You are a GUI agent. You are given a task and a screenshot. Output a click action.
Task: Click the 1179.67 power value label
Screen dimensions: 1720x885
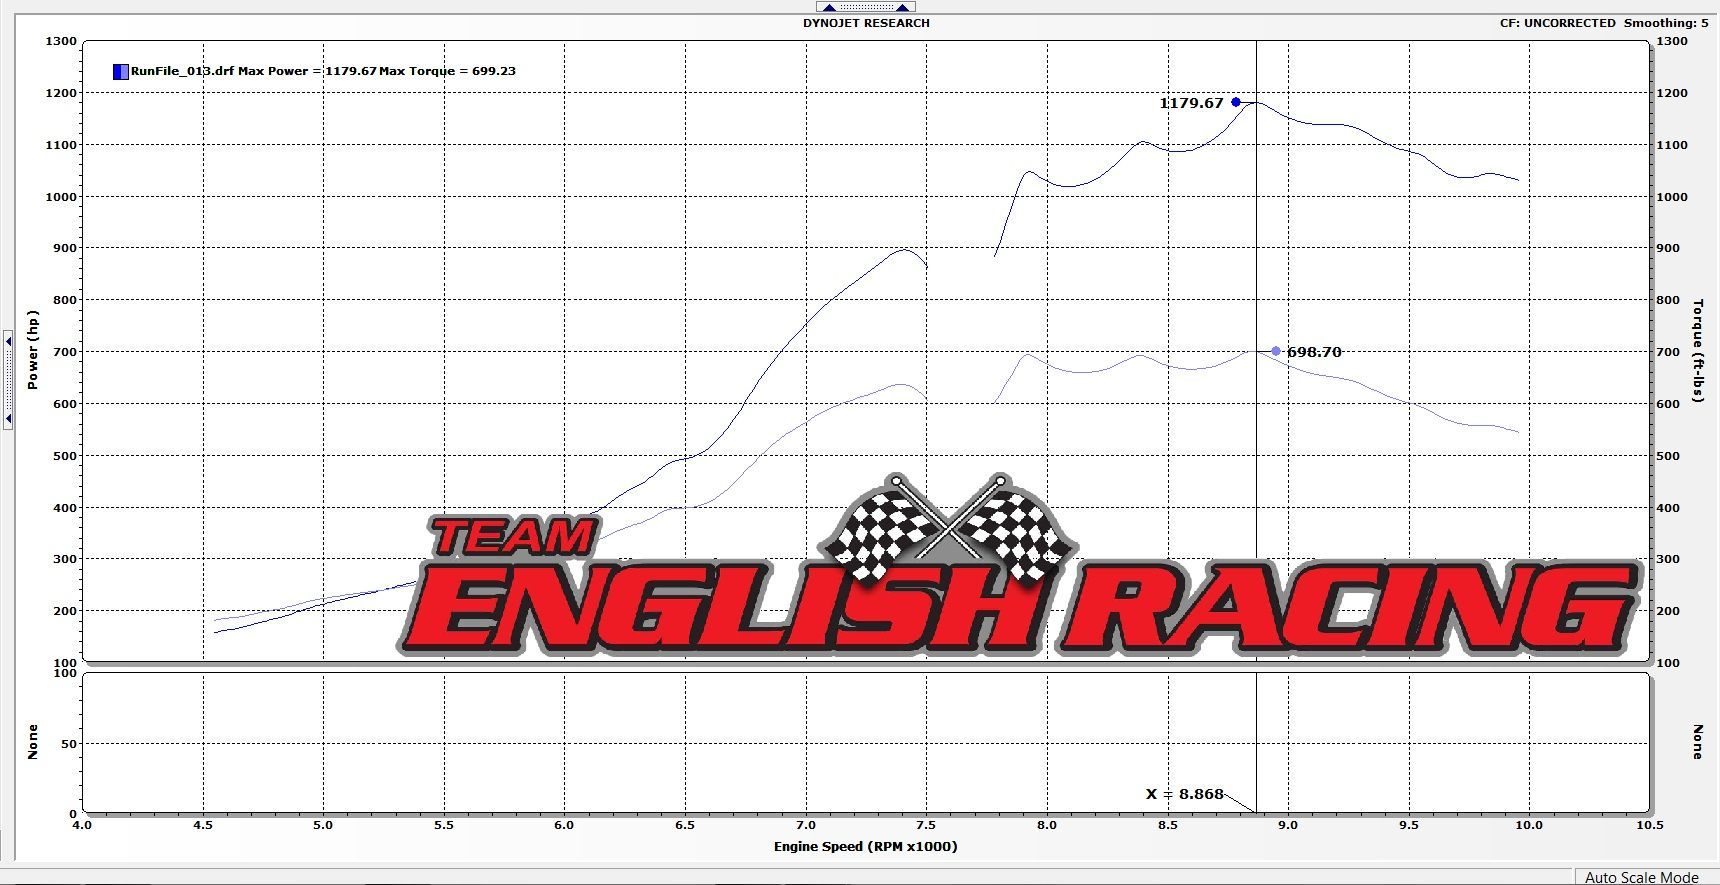pos(1191,103)
